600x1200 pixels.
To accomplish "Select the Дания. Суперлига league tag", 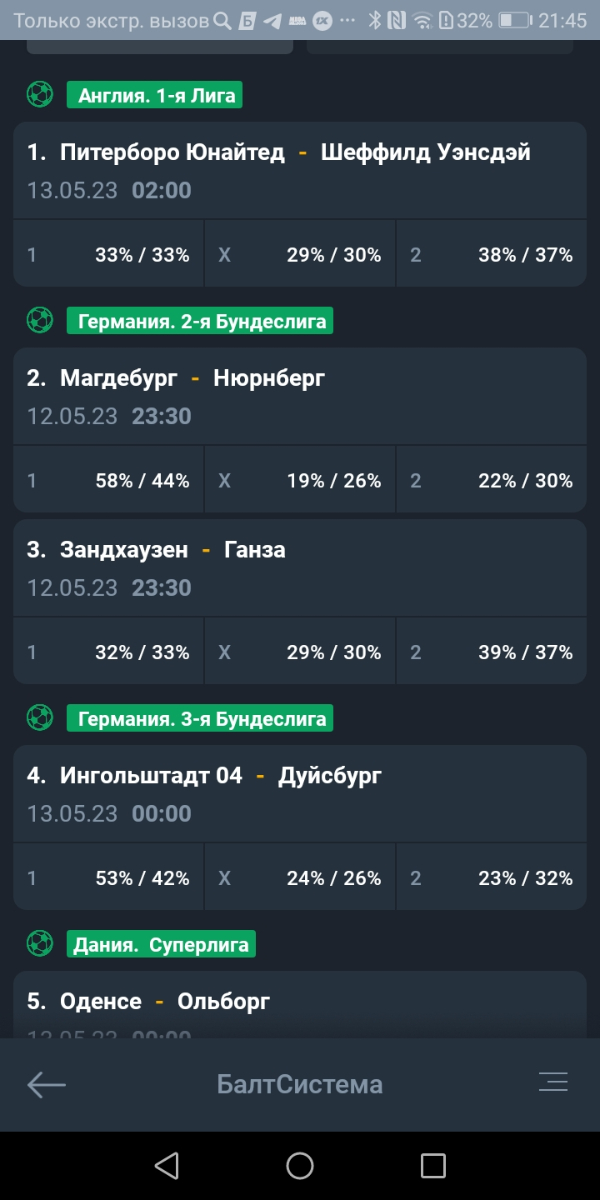I will point(162,944).
